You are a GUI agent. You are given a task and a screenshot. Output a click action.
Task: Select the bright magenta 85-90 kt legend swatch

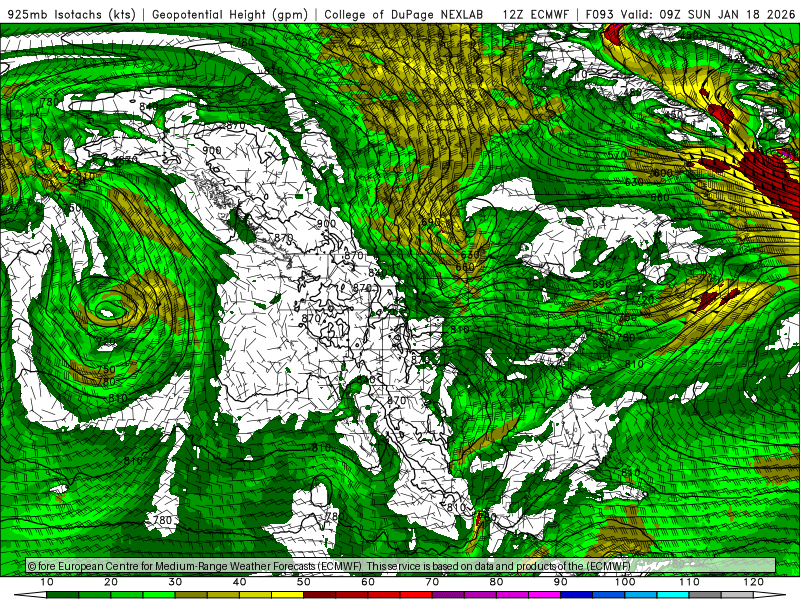tap(544, 595)
